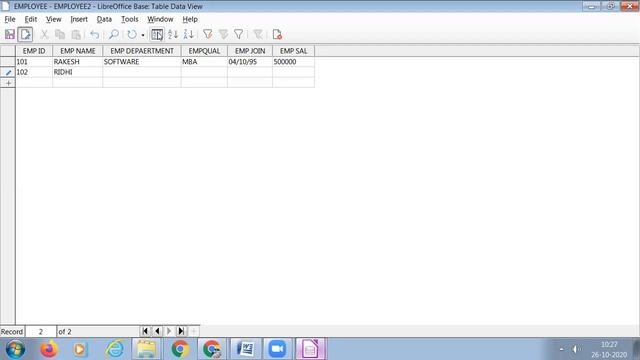Copy selection toolbar icon
Viewport: 640px width, 360px height.
click(x=60, y=35)
